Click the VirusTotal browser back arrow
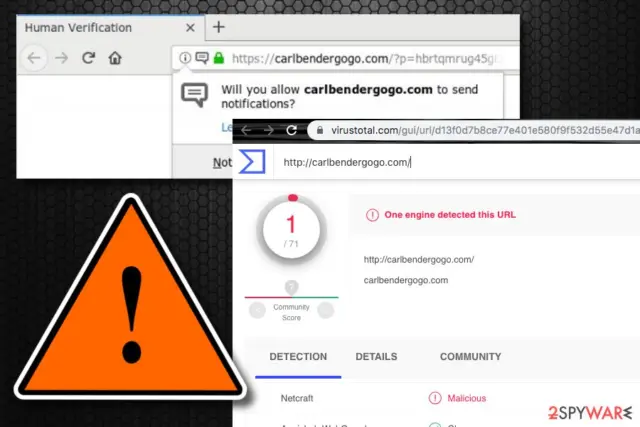Viewport: 640px width, 427px height. (246, 130)
